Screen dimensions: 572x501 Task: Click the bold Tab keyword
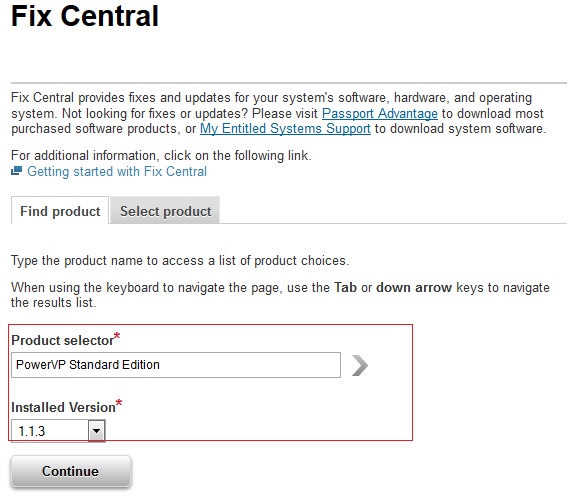[345, 288]
